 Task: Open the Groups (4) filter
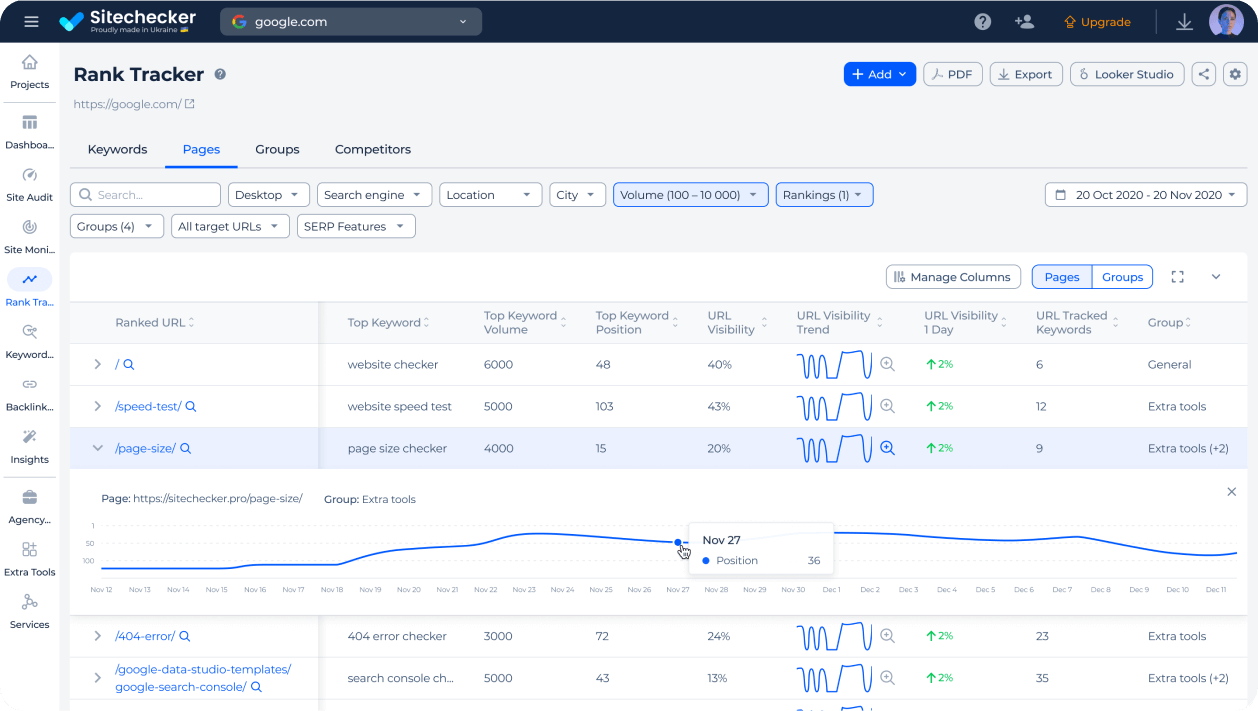(x=117, y=226)
